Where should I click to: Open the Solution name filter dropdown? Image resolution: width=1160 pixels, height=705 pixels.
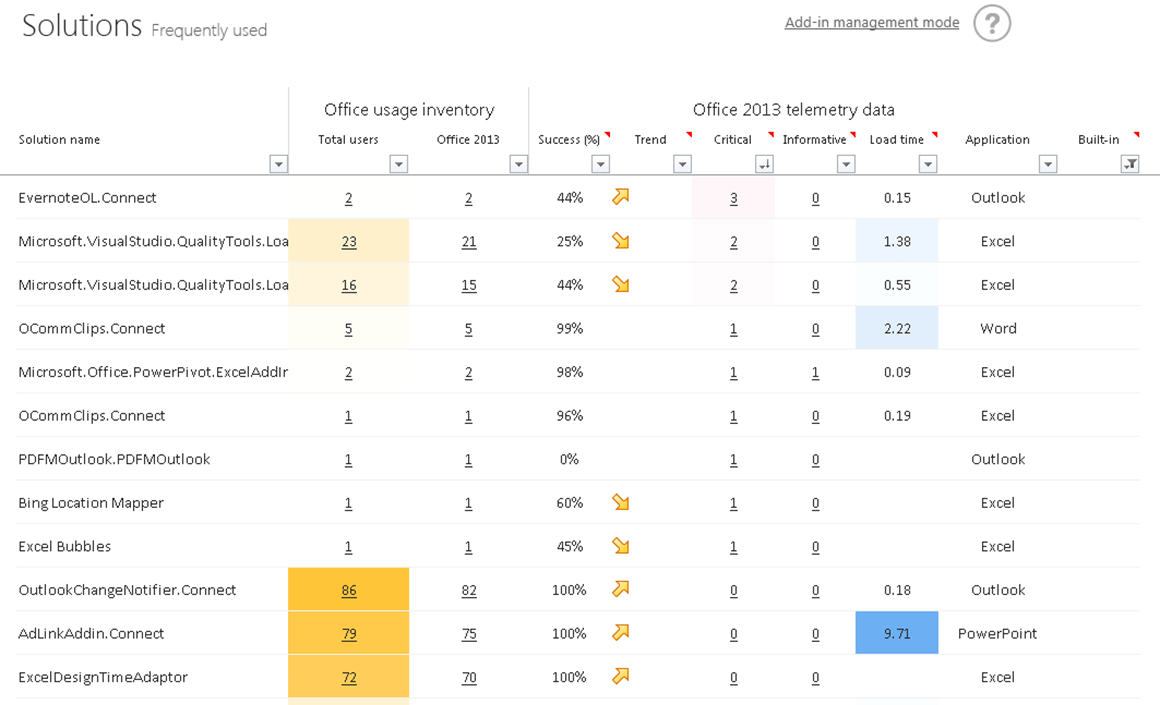(x=279, y=162)
